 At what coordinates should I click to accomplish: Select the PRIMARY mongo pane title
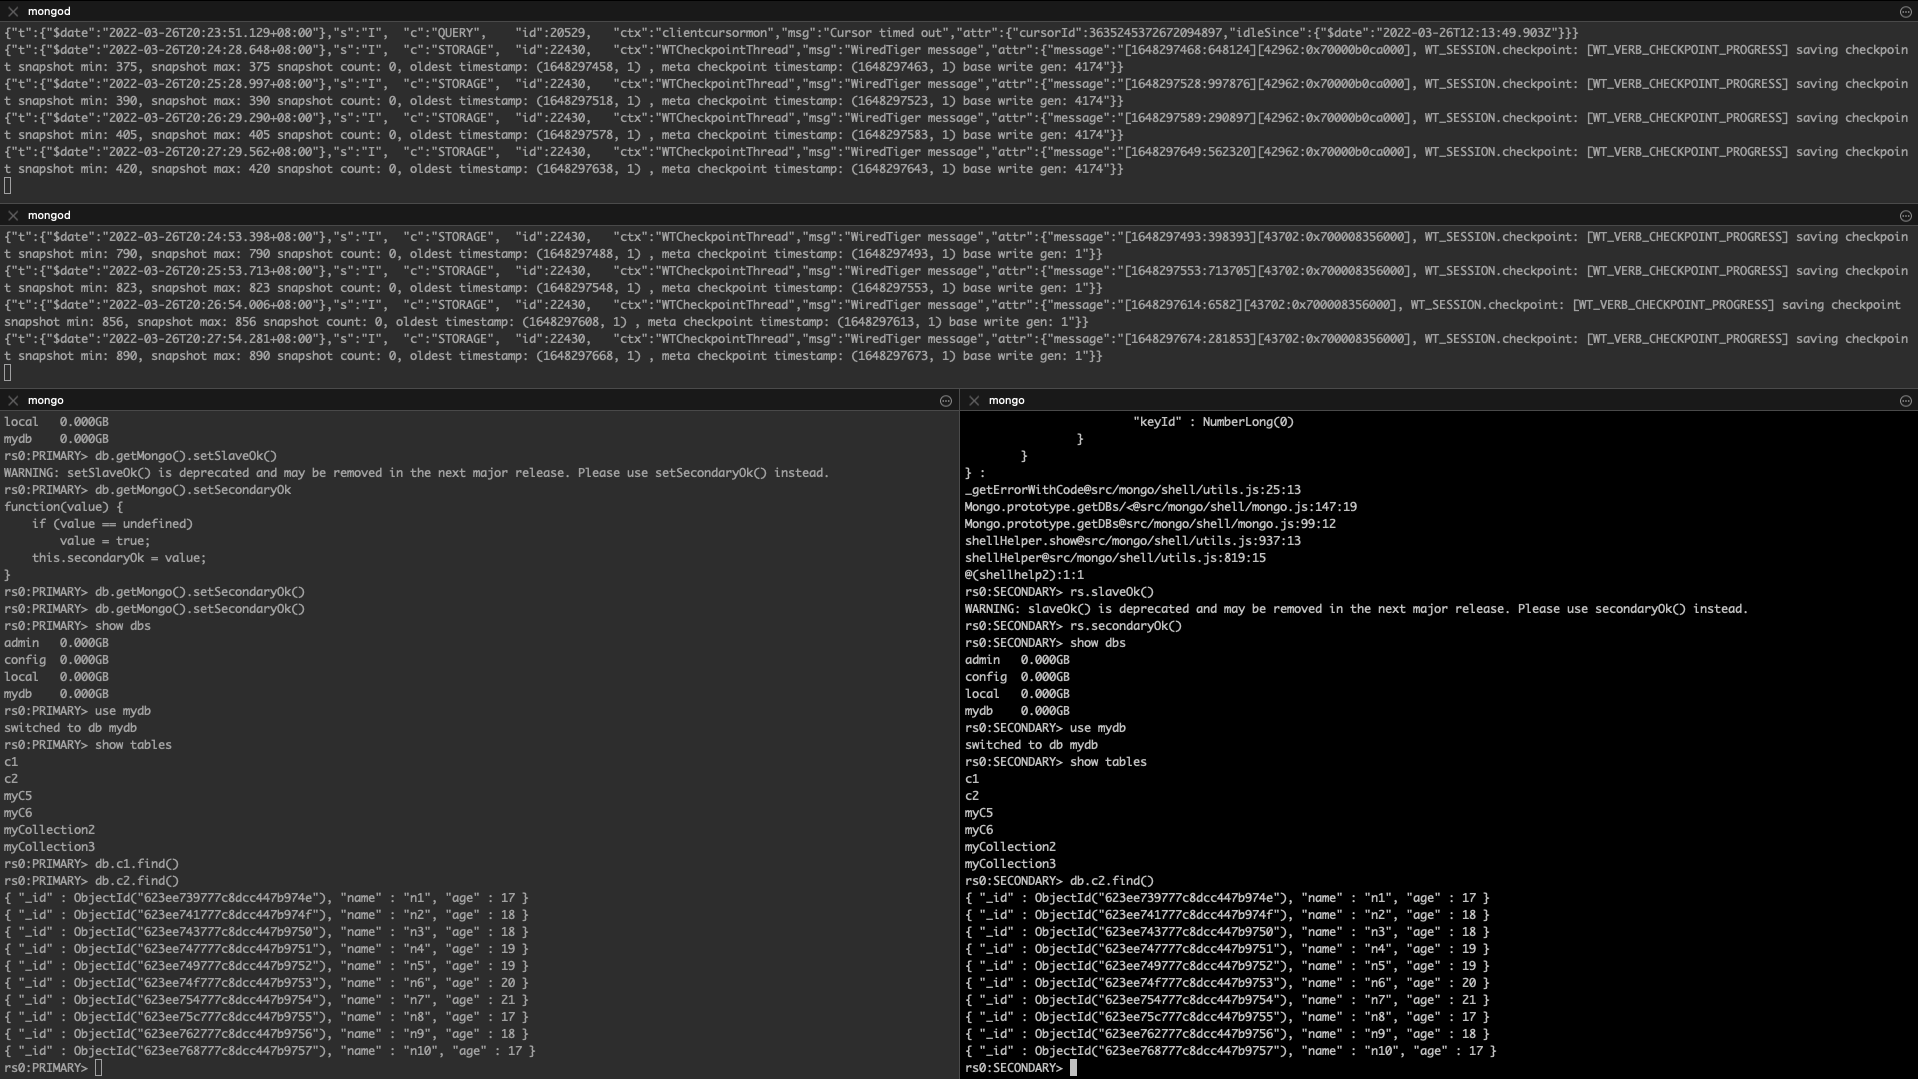tap(46, 400)
